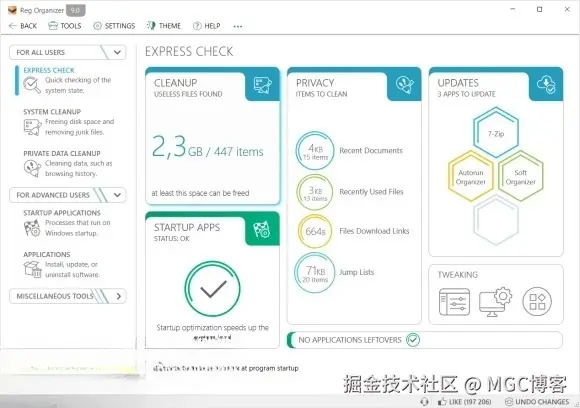Collapse the FOR ALL USERS section

[117, 52]
